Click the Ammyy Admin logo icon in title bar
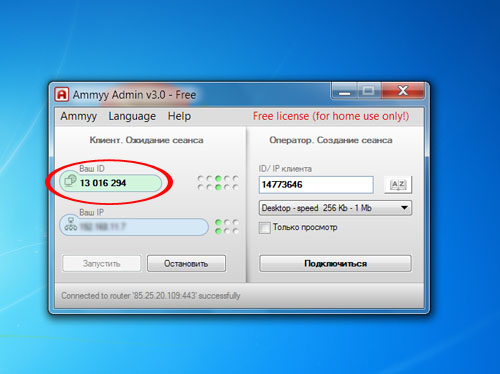This screenshot has height=374, width=500. coord(62,95)
